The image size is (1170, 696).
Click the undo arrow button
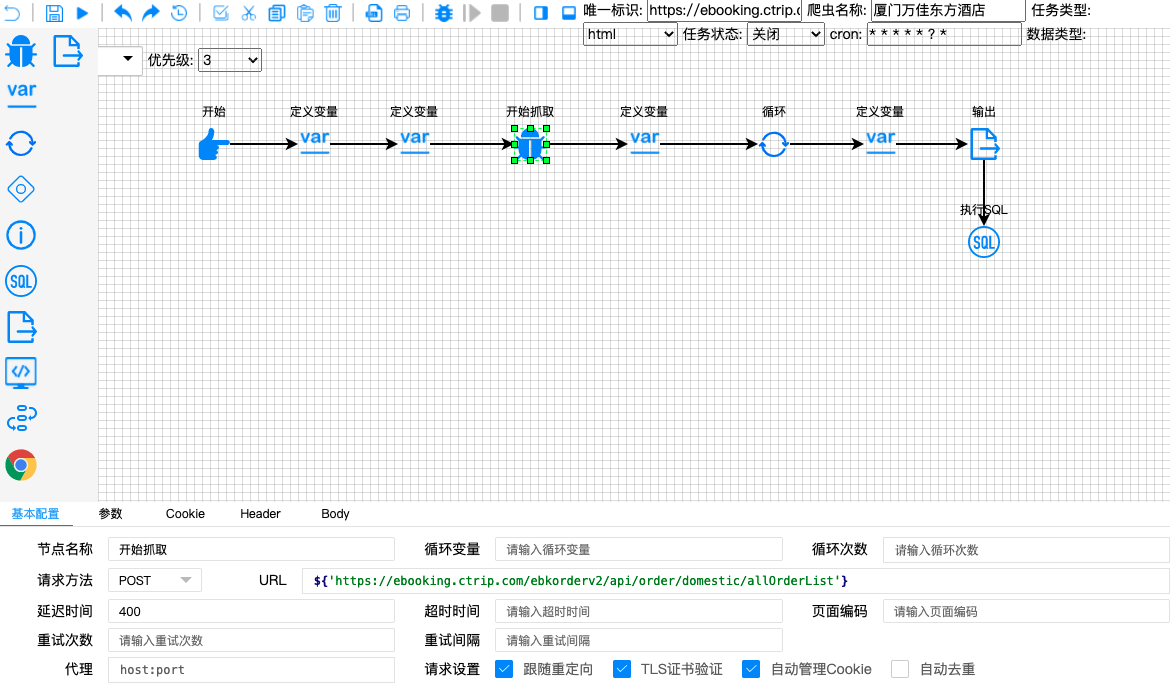point(122,13)
